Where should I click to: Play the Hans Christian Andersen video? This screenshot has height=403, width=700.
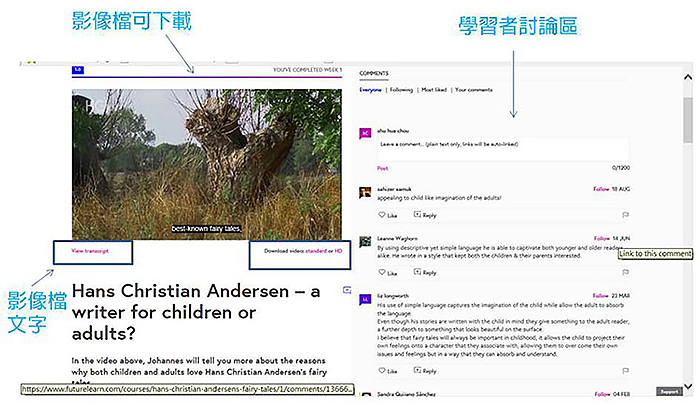207,164
